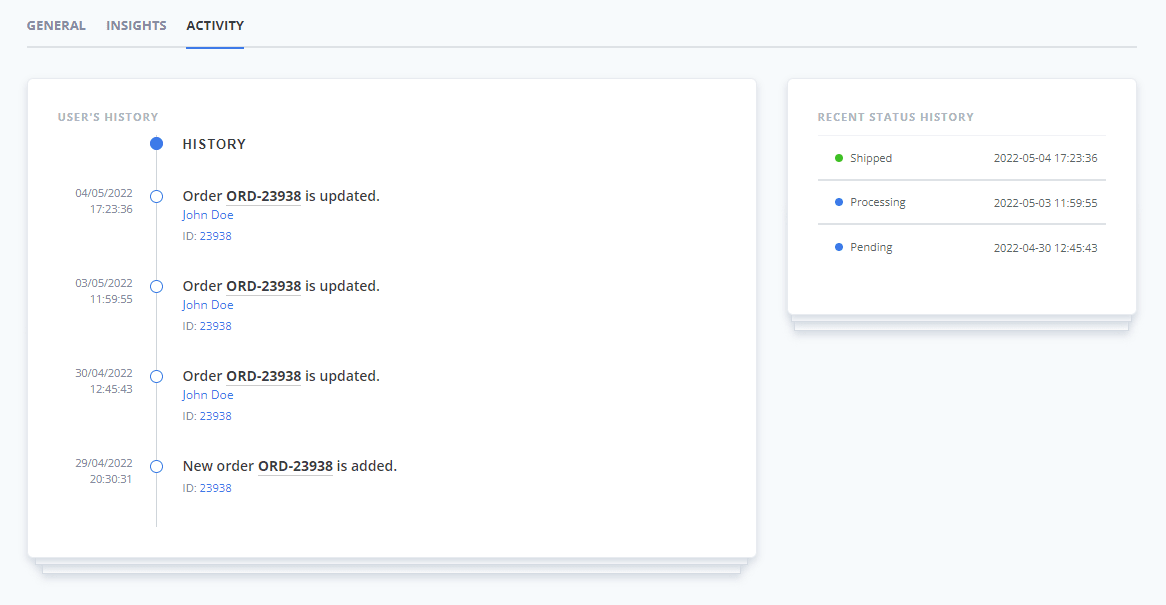Follow ID 23938 link in 03/05/2022 entry
This screenshot has height=605, width=1166.
tap(216, 326)
